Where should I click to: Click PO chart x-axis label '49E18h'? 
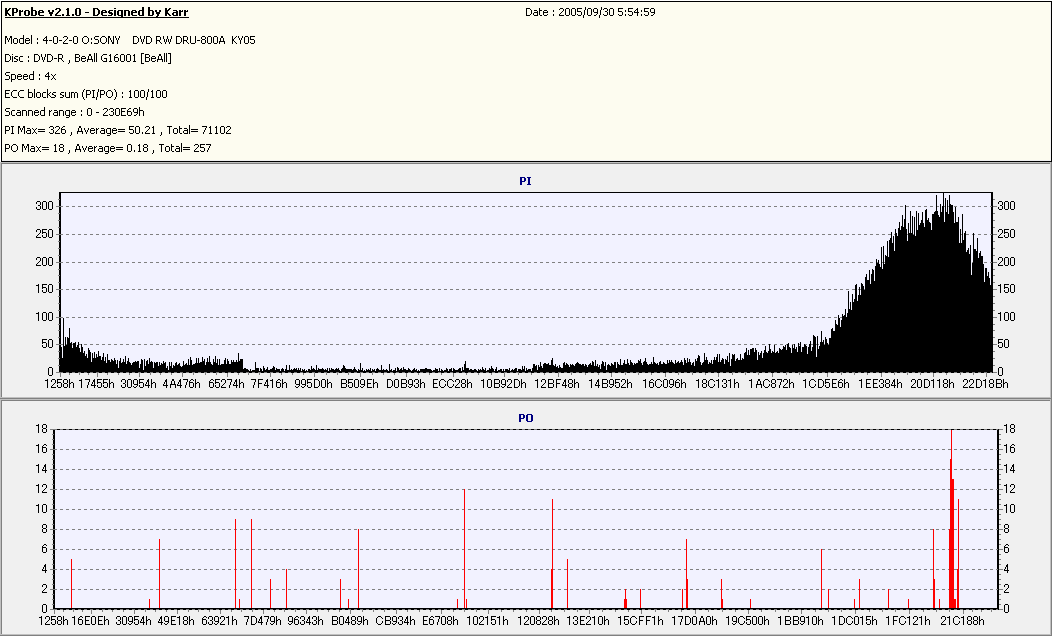tap(176, 621)
